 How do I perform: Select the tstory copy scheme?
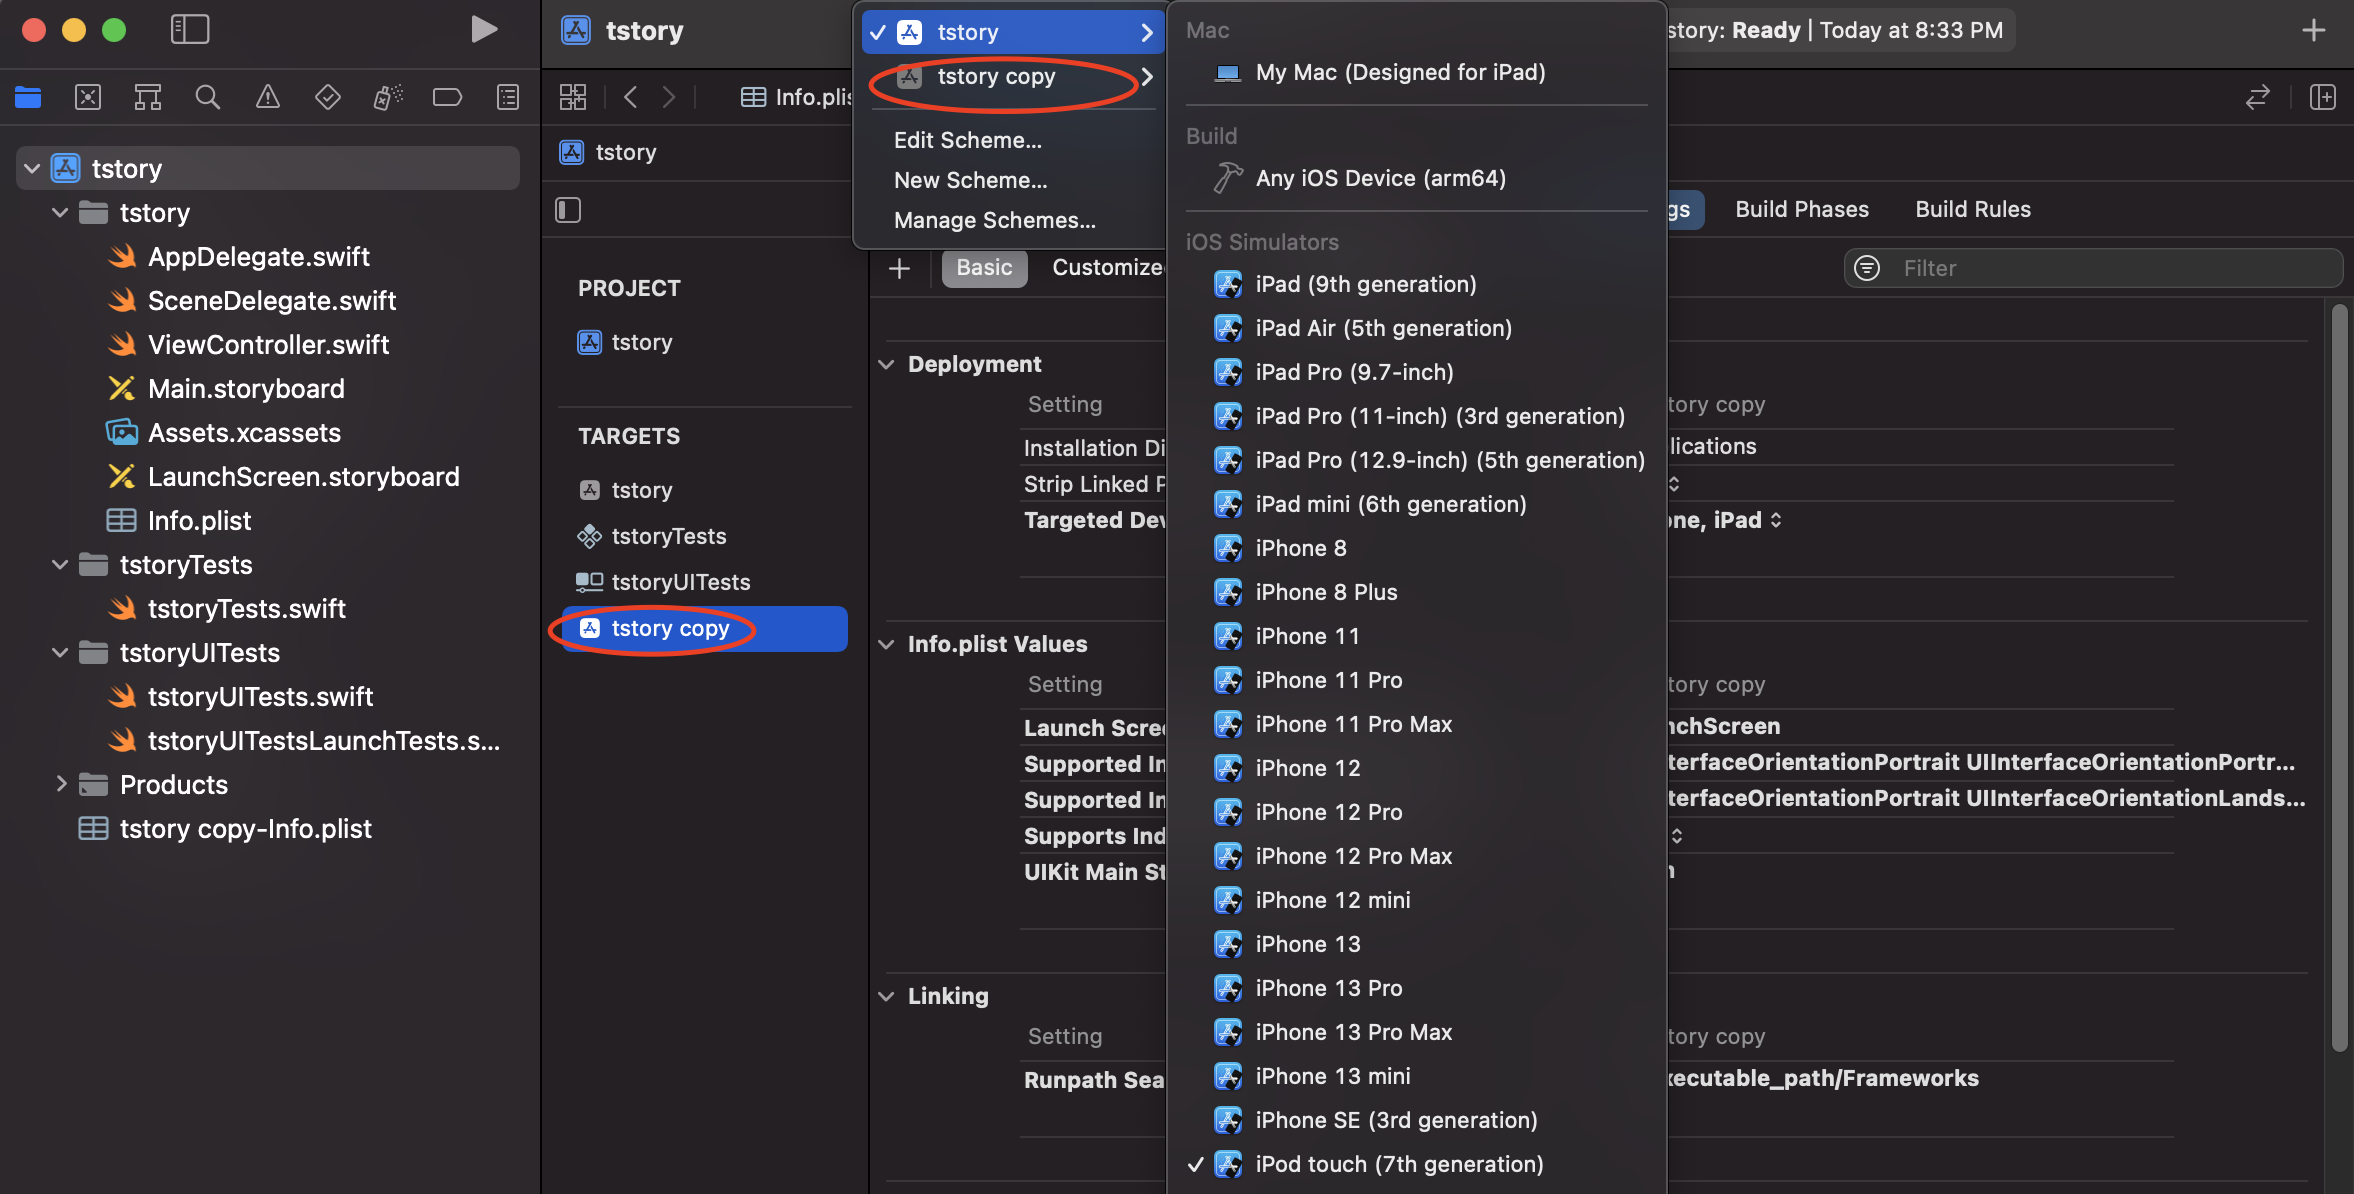996,77
